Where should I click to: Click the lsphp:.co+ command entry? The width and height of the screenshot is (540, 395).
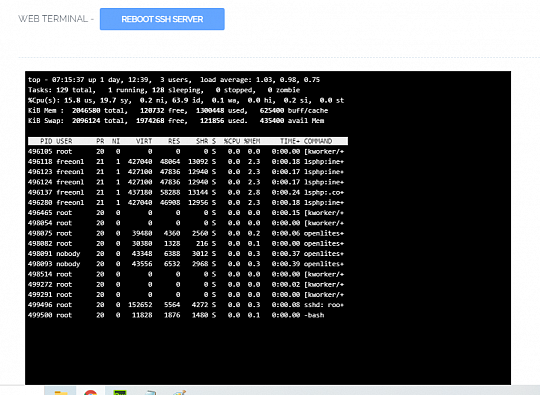[x=324, y=192]
